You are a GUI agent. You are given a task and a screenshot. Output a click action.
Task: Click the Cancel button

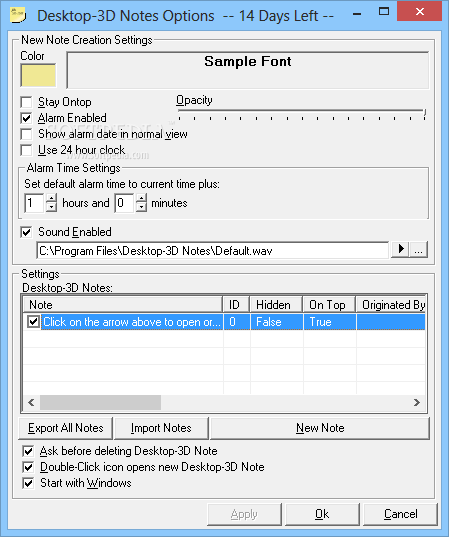pyautogui.click(x=400, y=514)
